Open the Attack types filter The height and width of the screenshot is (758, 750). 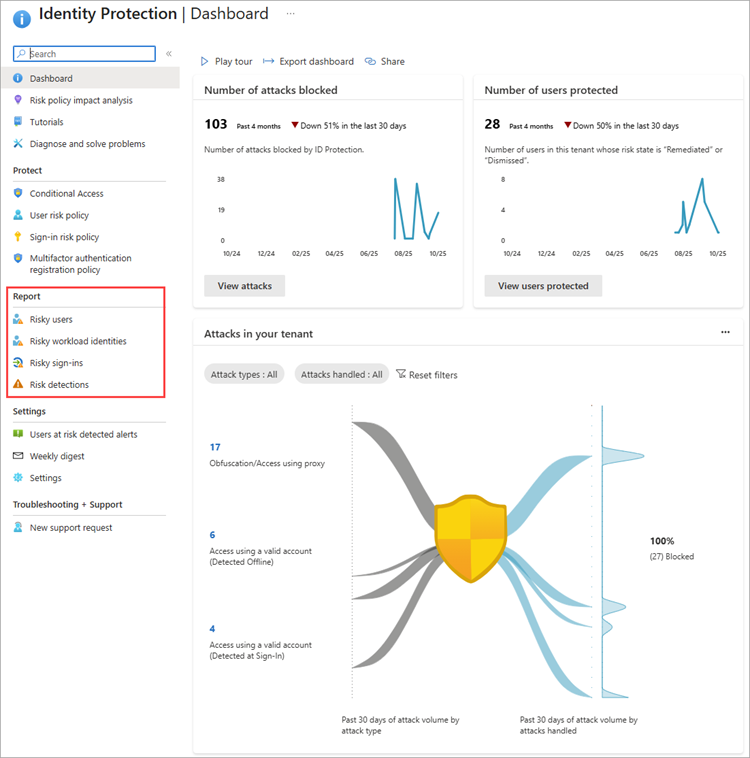tap(244, 375)
